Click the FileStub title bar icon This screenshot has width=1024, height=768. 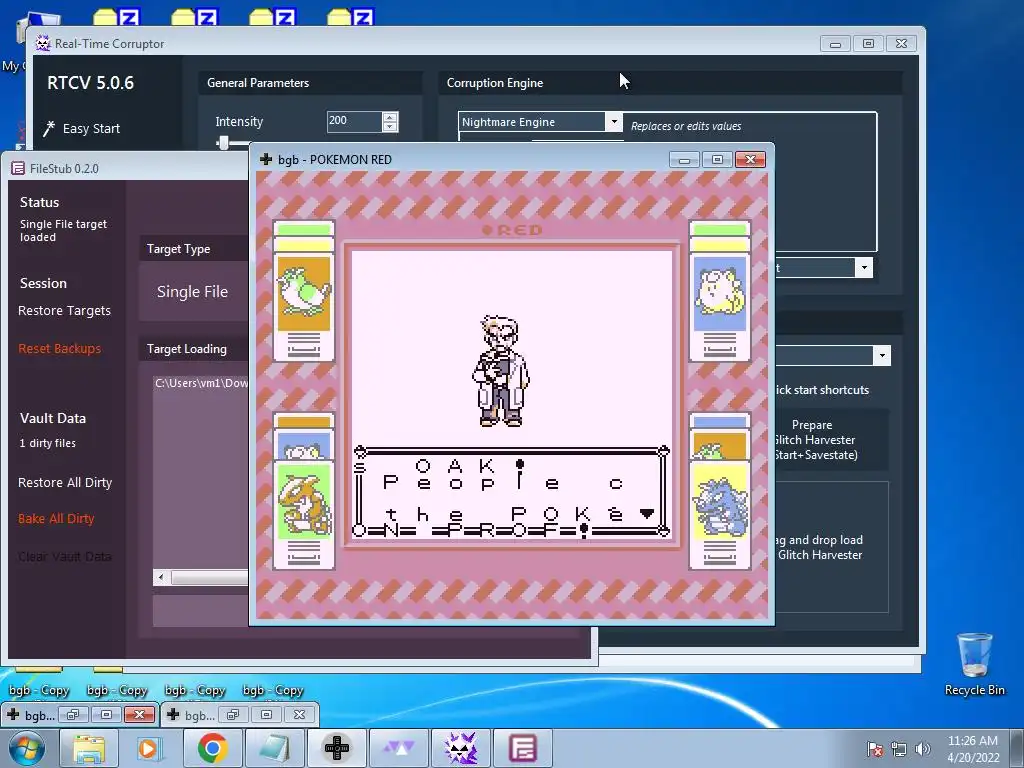click(18, 168)
